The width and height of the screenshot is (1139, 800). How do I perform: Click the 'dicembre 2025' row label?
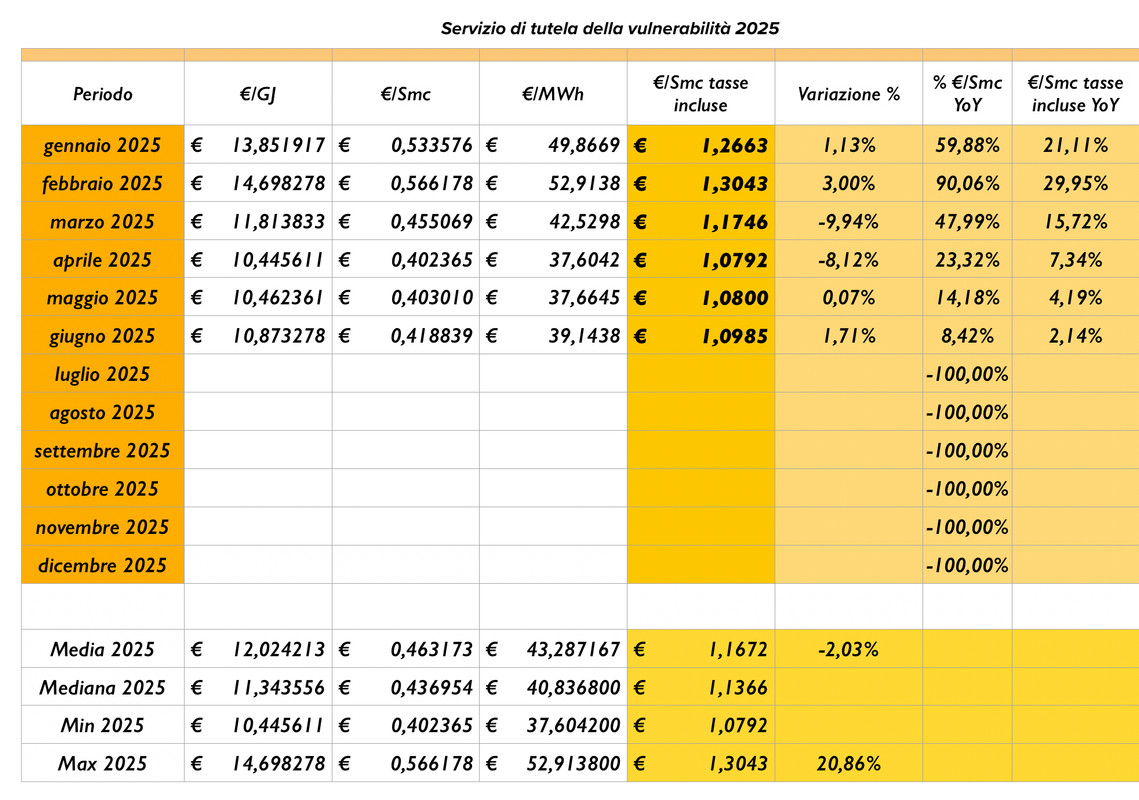(102, 565)
